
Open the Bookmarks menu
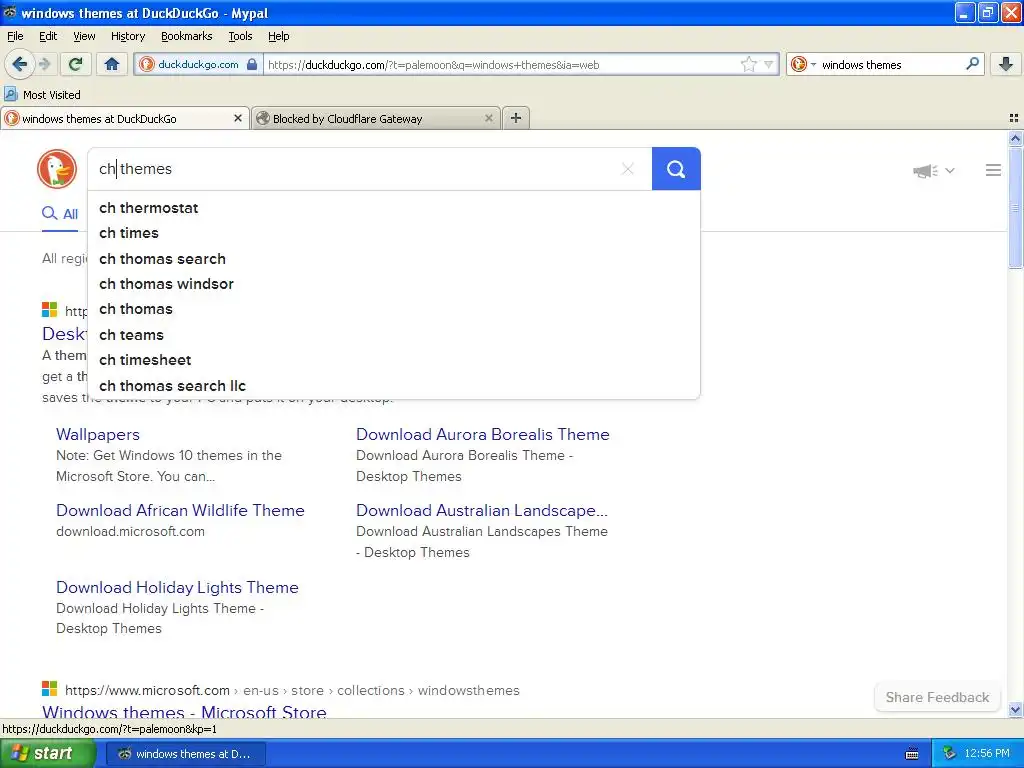[187, 36]
